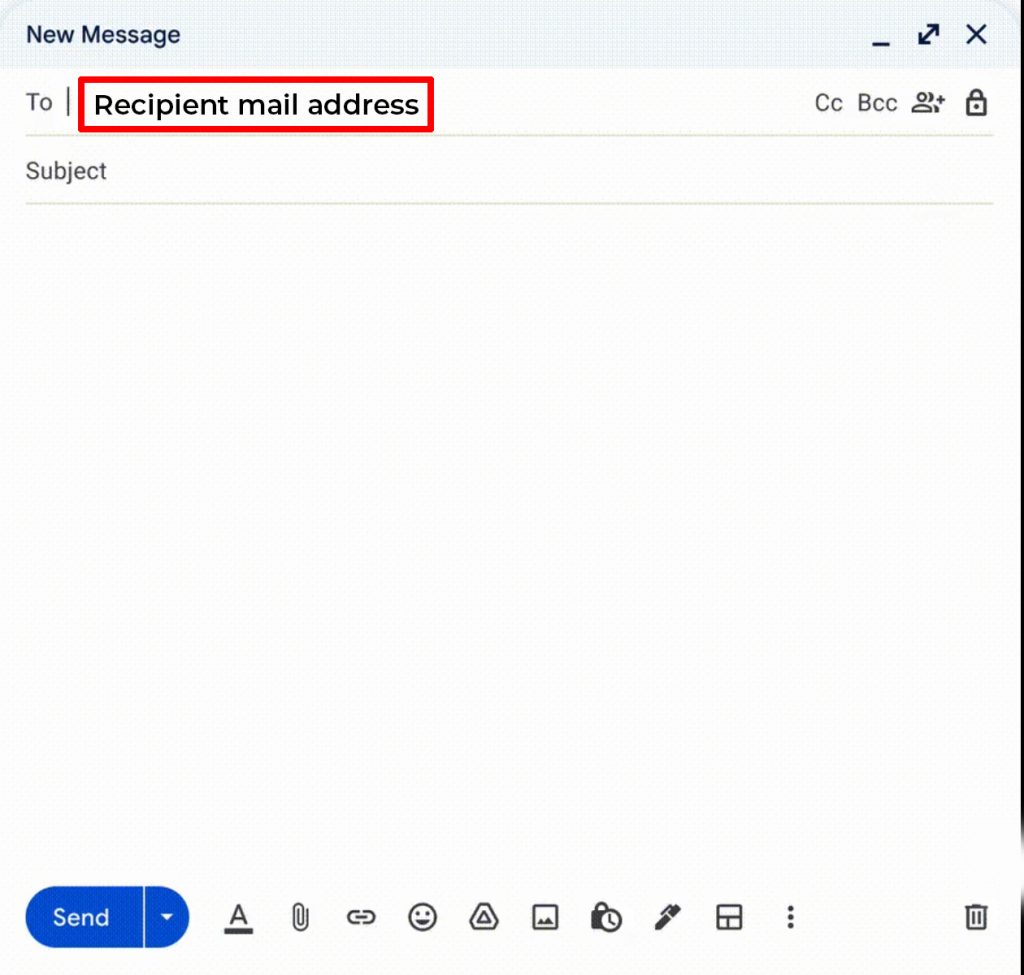The width and height of the screenshot is (1024, 975).
Task: Insert files using Google Drive
Action: pyautogui.click(x=483, y=917)
